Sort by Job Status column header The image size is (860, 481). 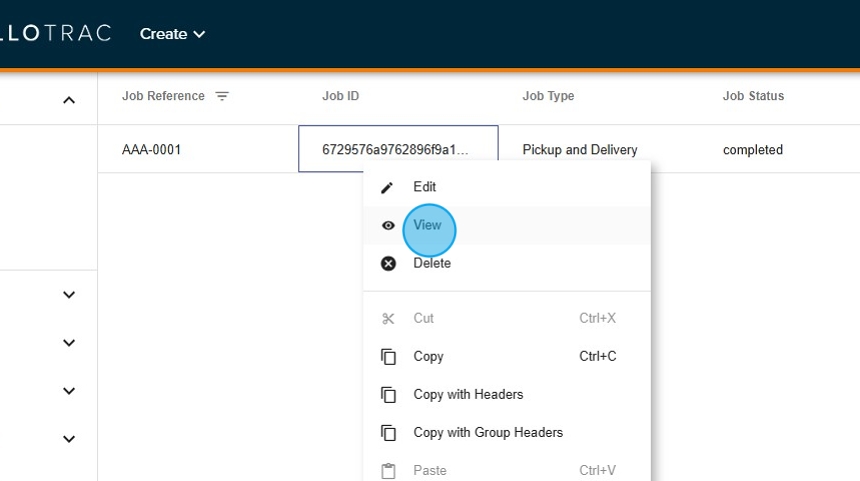click(x=753, y=97)
